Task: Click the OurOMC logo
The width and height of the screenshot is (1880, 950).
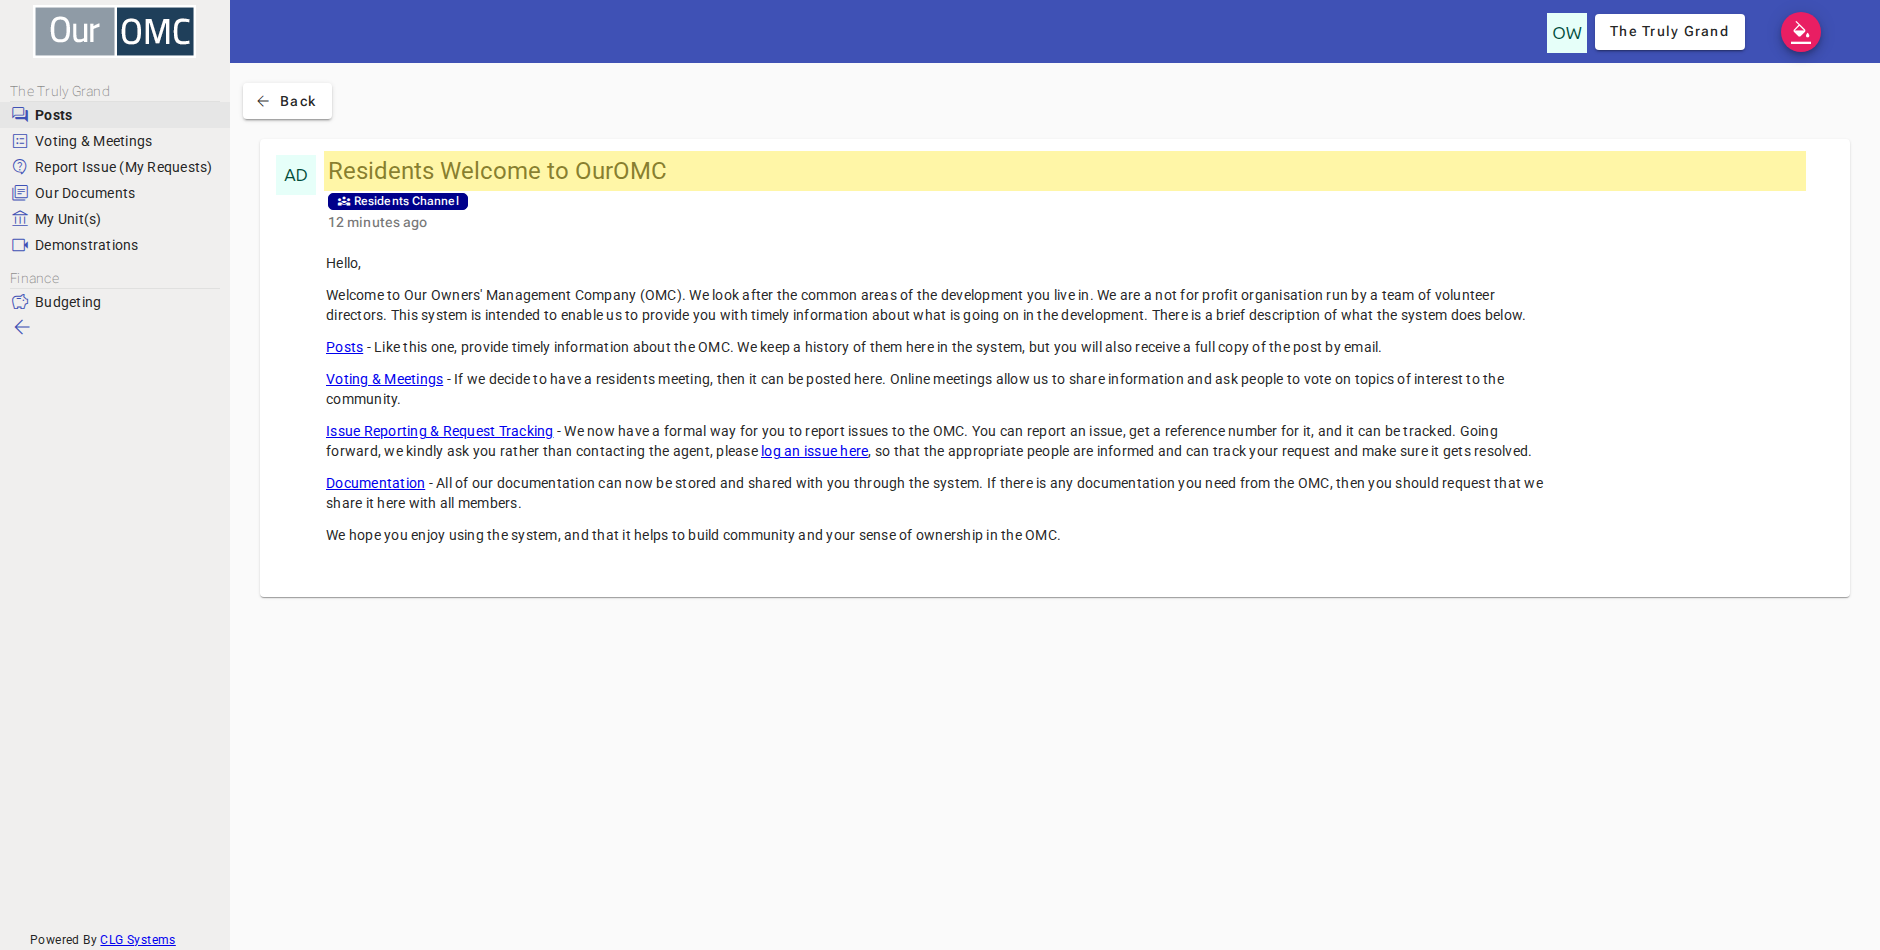Action: pyautogui.click(x=115, y=32)
